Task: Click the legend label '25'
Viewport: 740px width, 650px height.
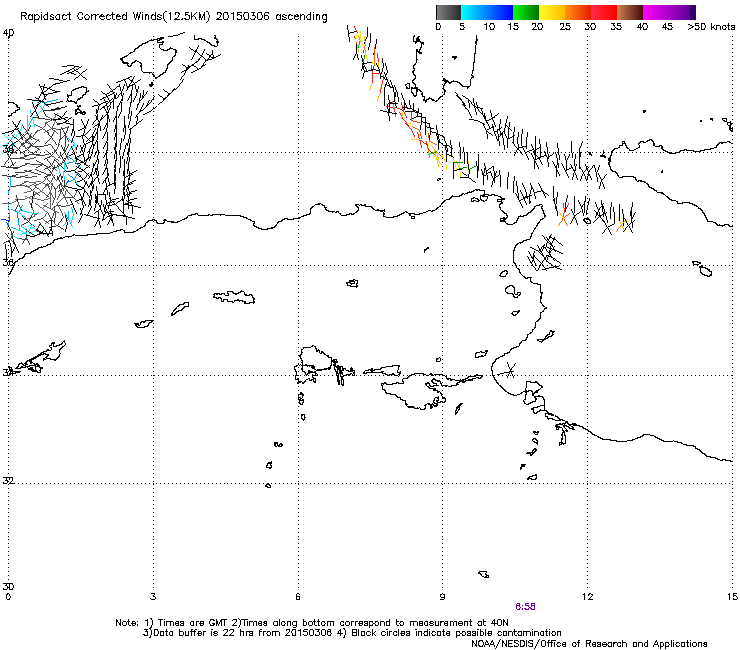Action: (x=565, y=27)
